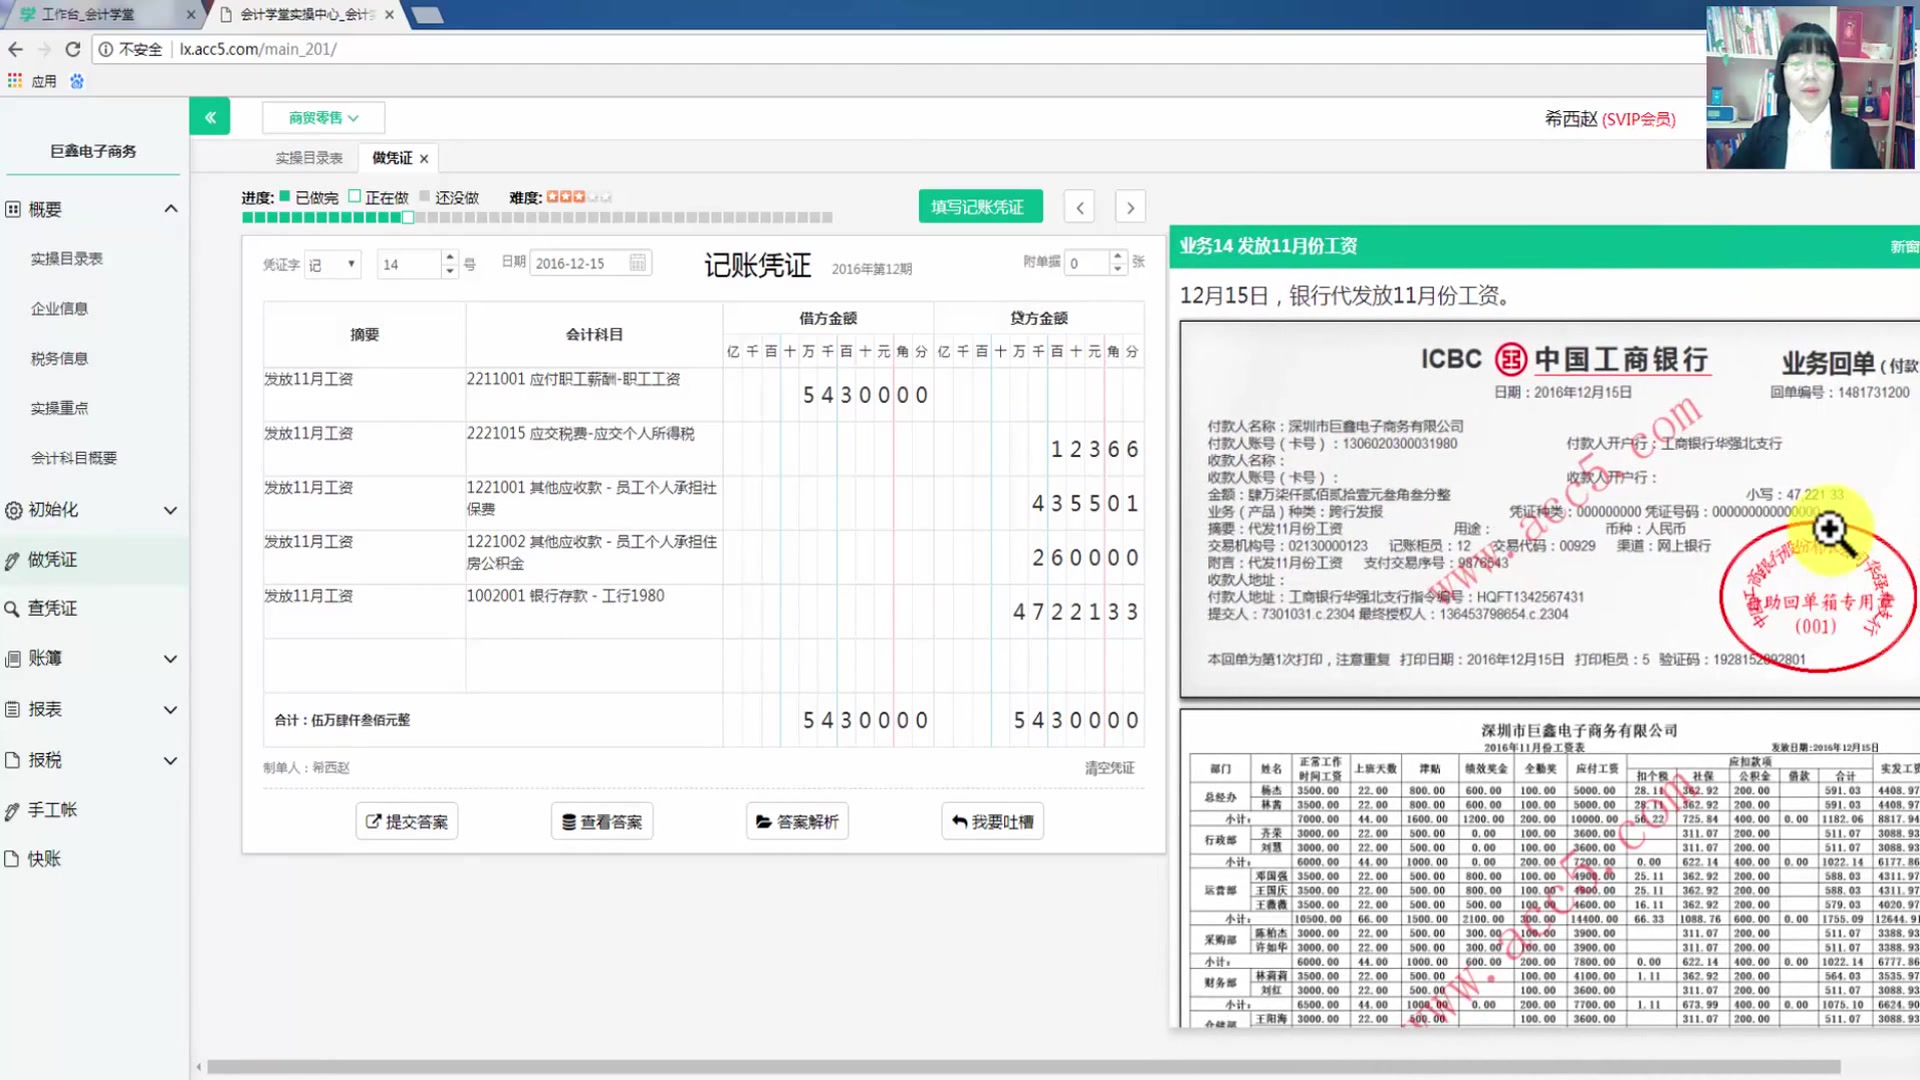This screenshot has width=1920, height=1080.
Task: Click the 提交答案 button
Action: point(407,821)
